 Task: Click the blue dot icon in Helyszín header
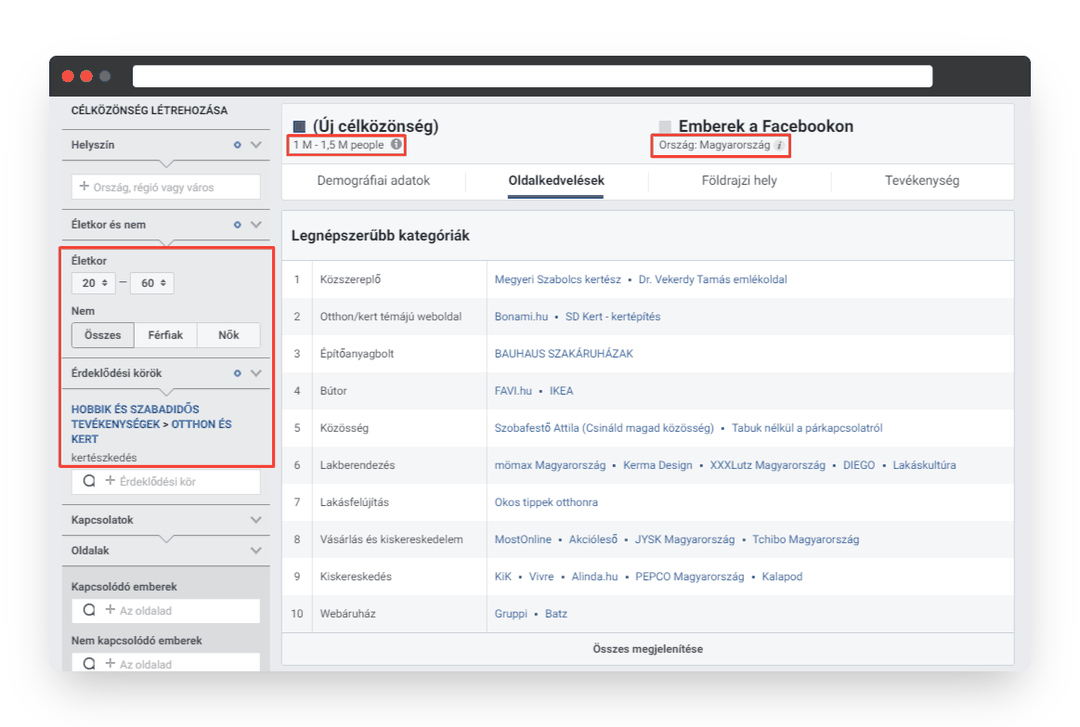[x=237, y=145]
